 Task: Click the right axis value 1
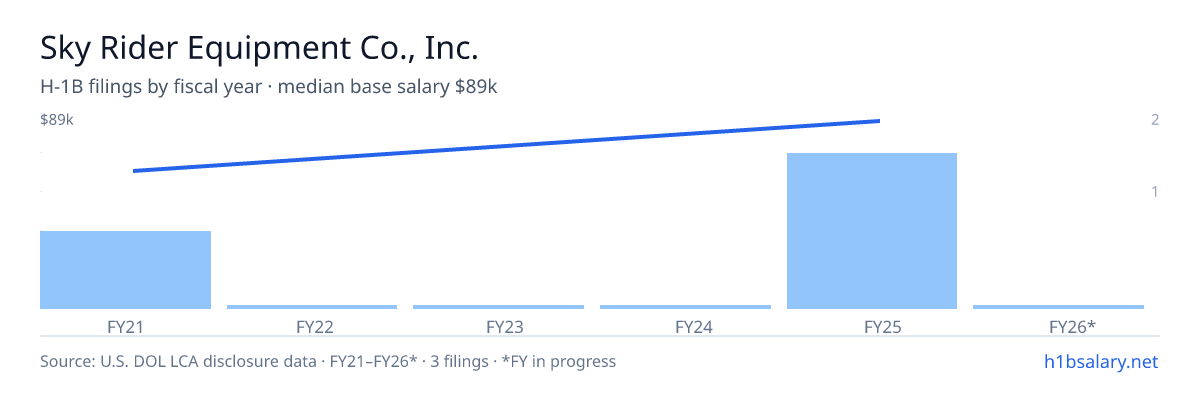click(x=1155, y=191)
